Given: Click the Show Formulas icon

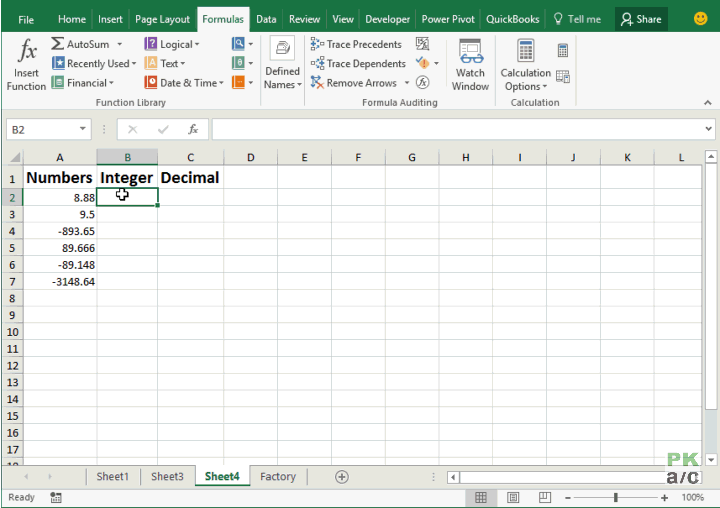Looking at the screenshot, I should 422,44.
